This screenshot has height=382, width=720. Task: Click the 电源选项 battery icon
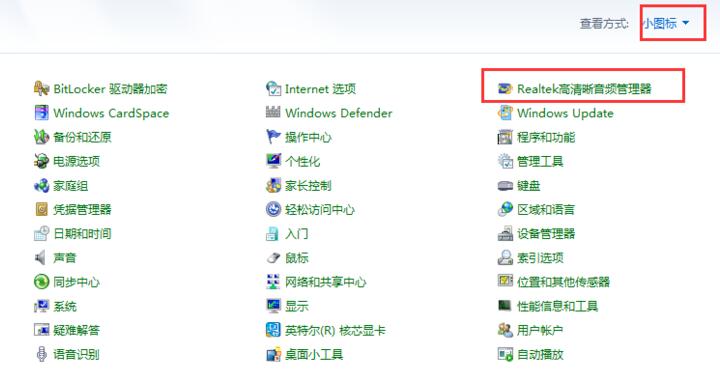coord(41,161)
